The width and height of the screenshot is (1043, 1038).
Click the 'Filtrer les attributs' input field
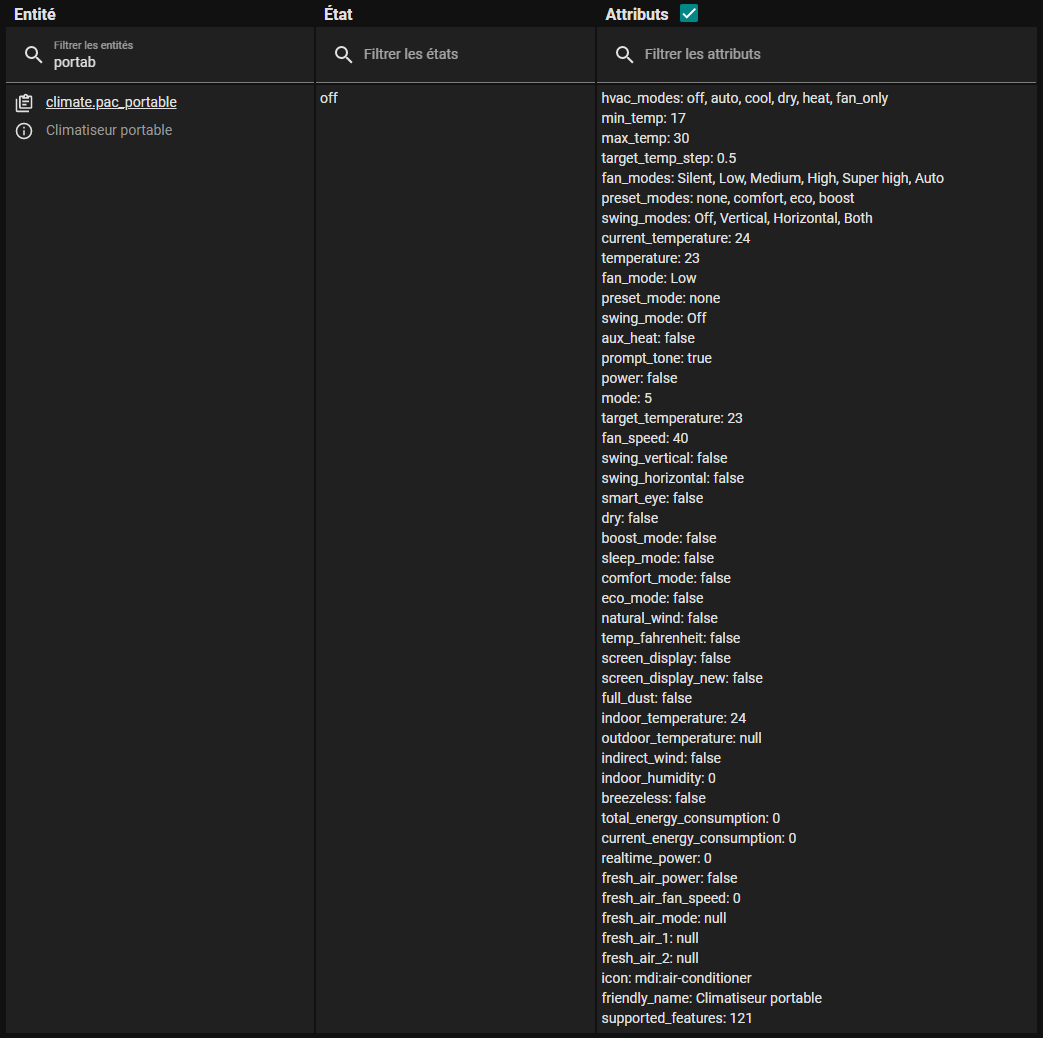pos(830,54)
